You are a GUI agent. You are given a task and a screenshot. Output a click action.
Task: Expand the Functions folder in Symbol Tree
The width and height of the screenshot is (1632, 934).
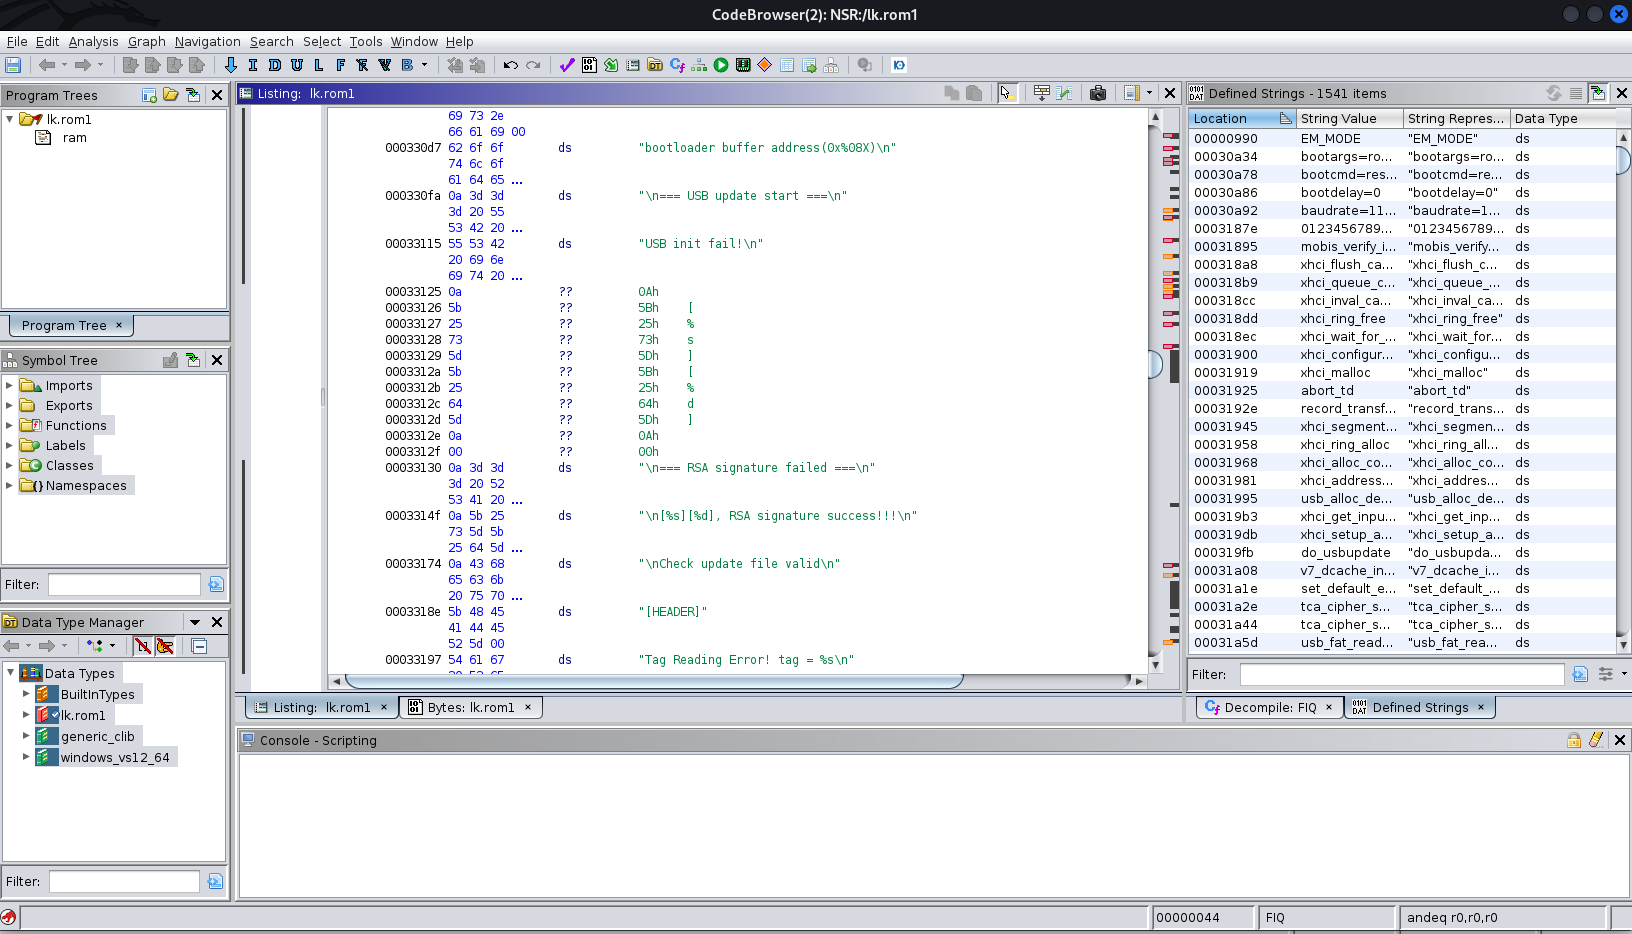tap(10, 425)
